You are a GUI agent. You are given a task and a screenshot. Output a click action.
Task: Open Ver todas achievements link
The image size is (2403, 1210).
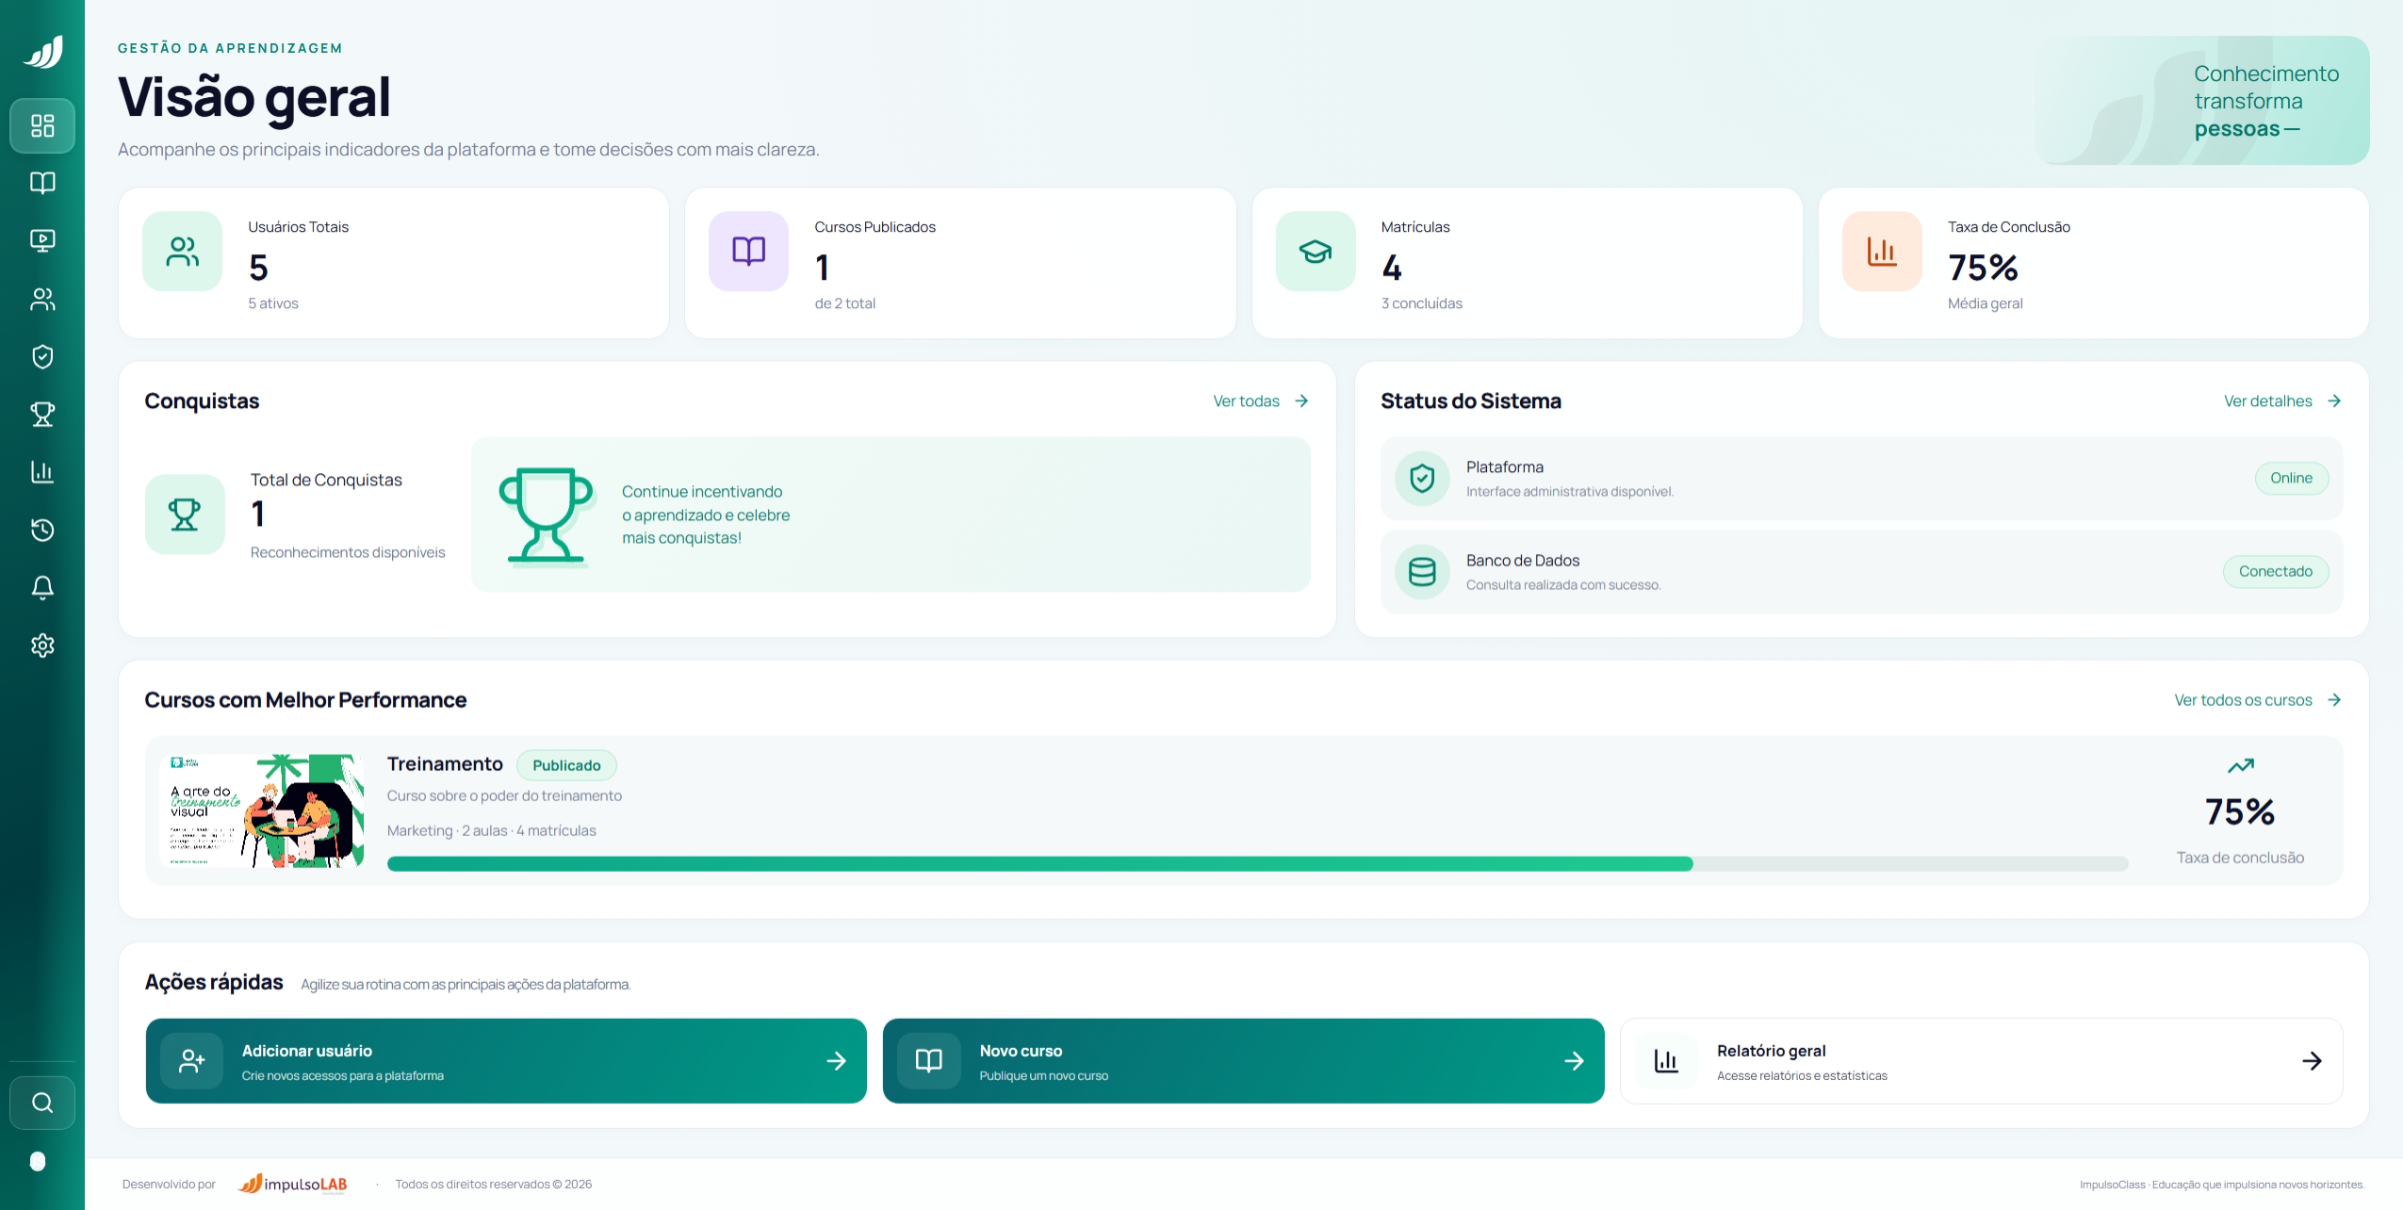1261,401
